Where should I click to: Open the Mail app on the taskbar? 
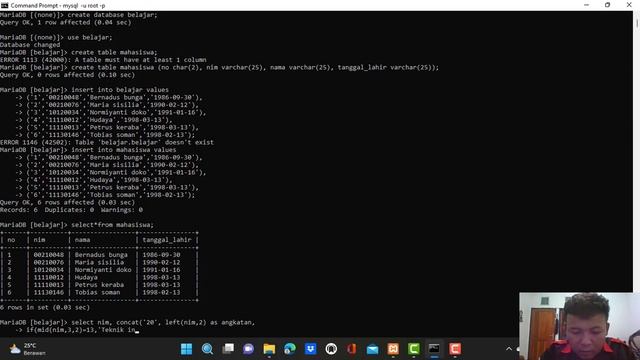372,349
